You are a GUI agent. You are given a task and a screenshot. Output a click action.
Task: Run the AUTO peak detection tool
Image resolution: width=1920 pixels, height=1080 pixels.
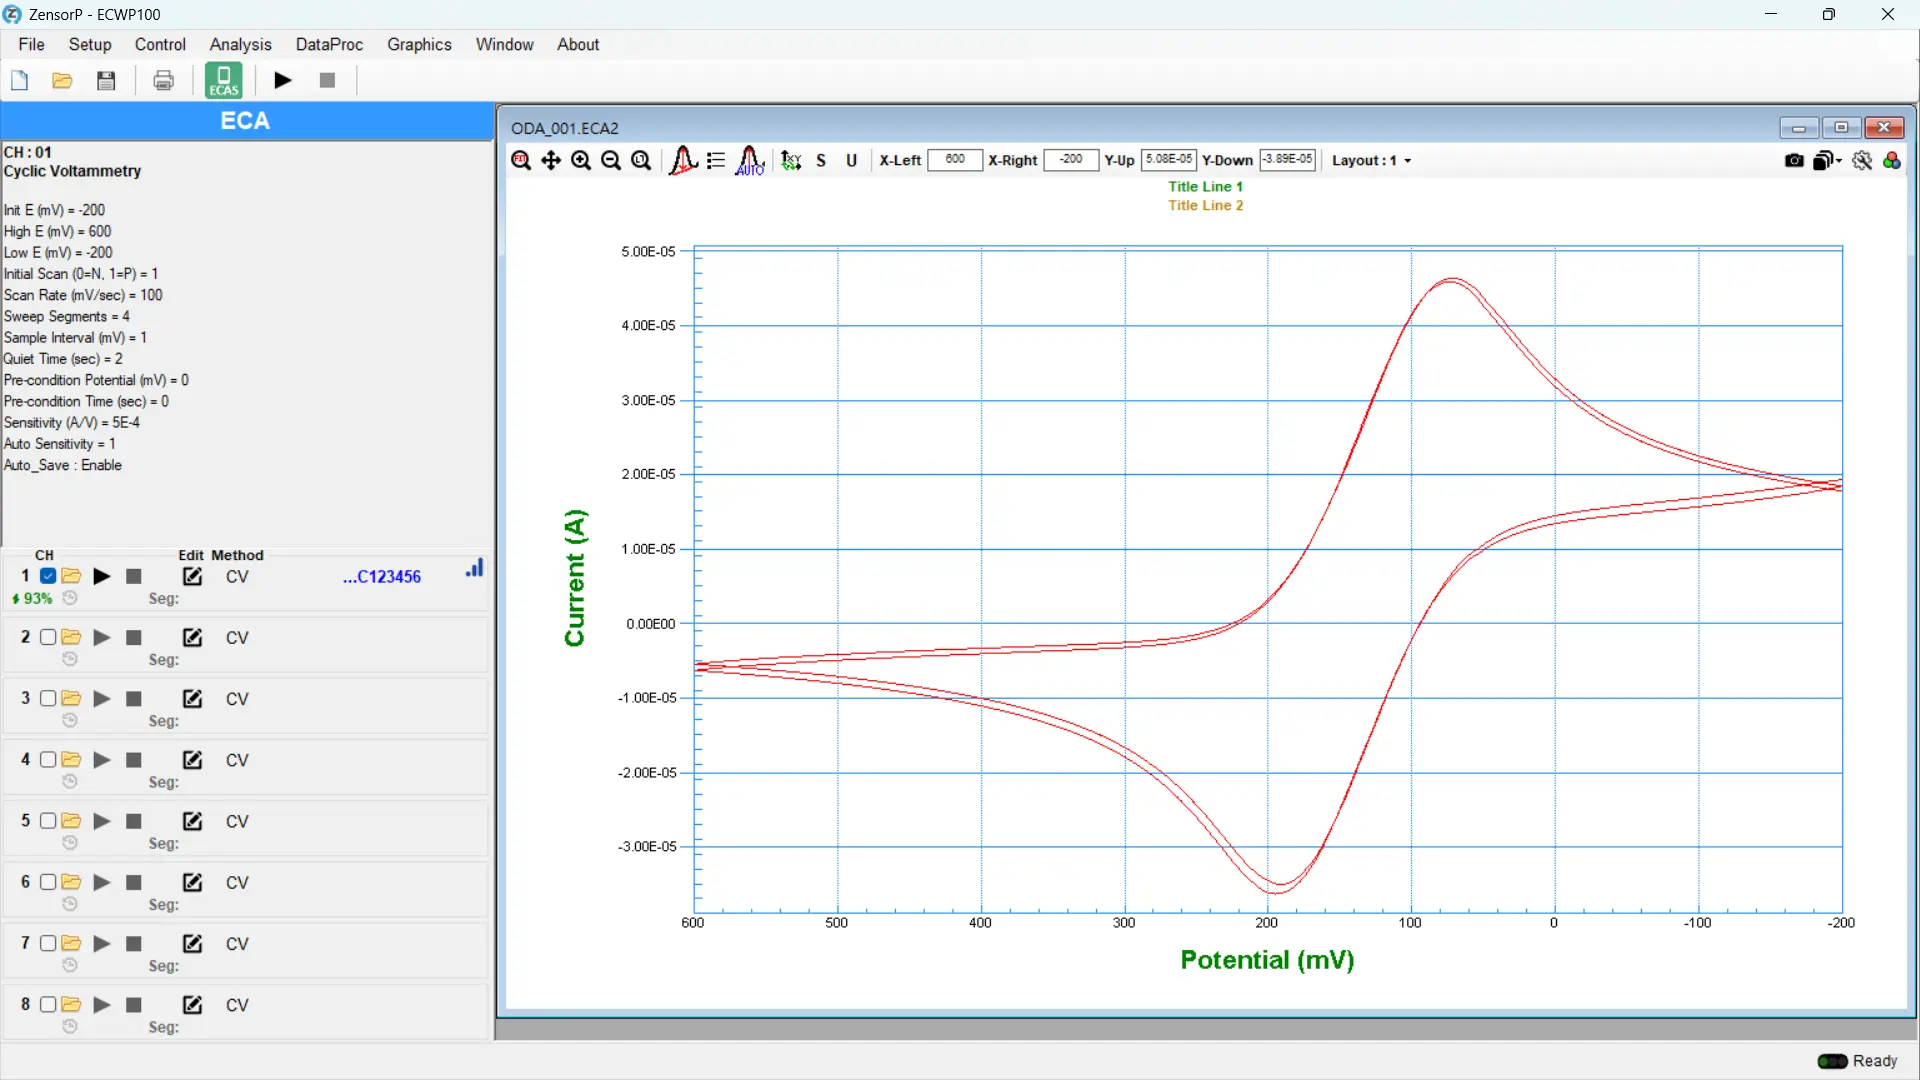pos(750,160)
